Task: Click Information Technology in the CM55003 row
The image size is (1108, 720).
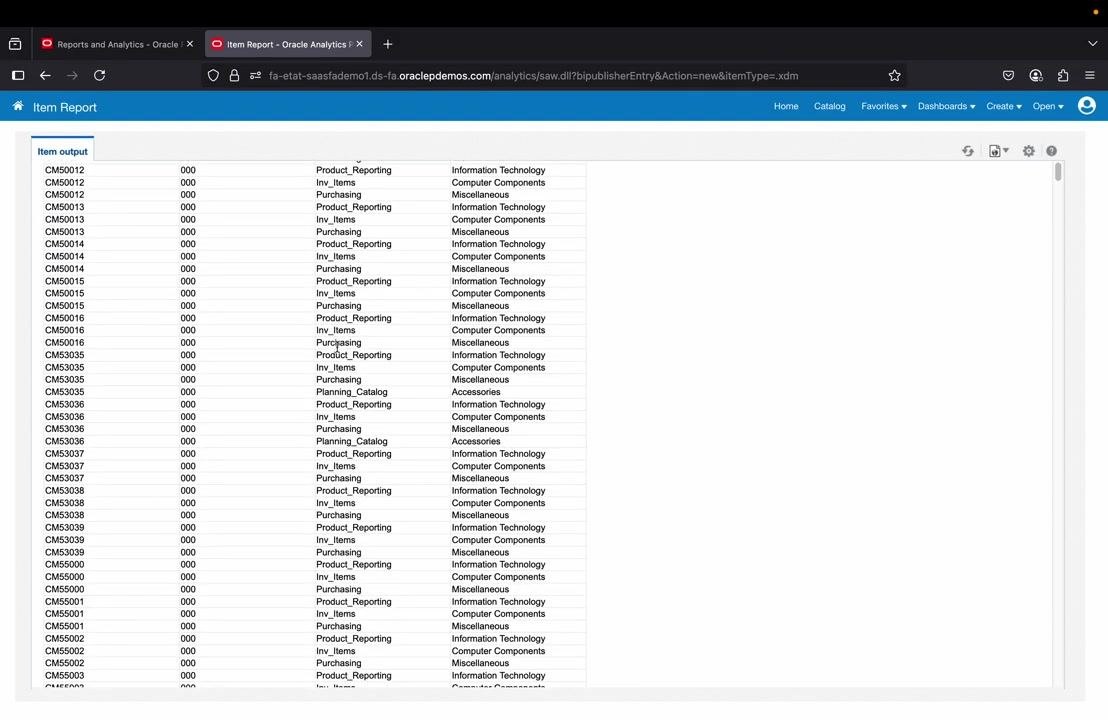Action: tap(498, 675)
